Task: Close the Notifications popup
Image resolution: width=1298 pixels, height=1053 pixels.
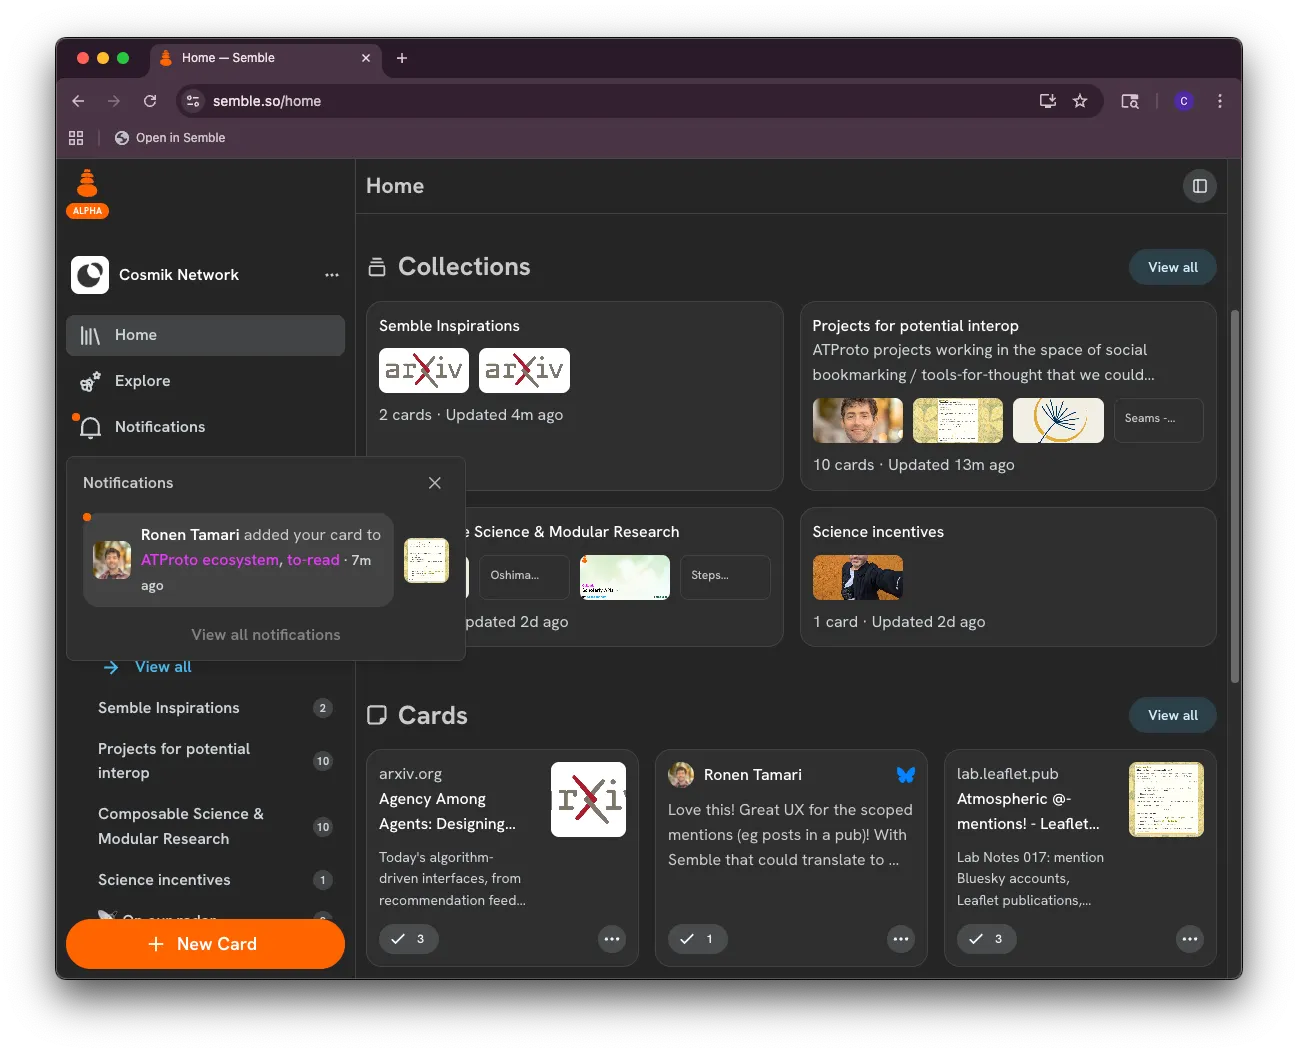Action: click(434, 483)
